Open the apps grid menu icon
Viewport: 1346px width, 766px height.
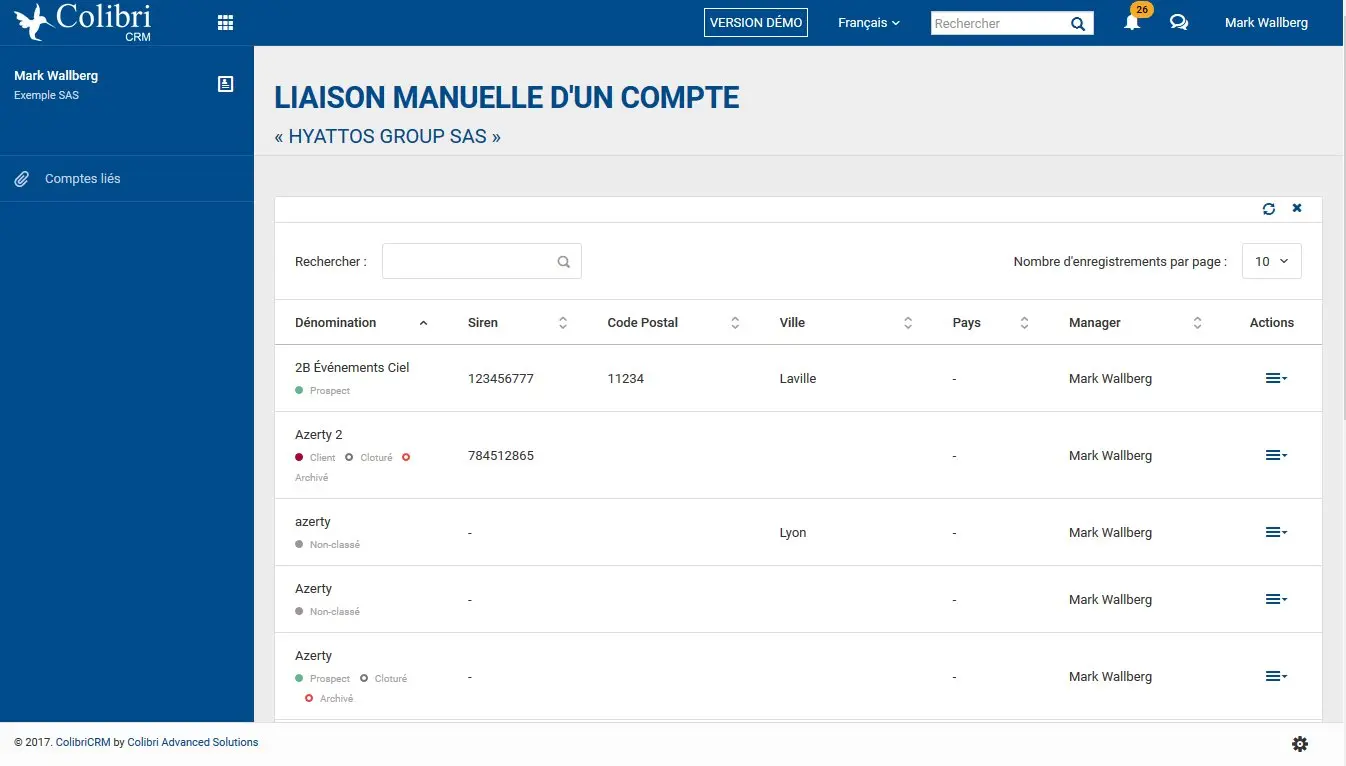pyautogui.click(x=225, y=23)
